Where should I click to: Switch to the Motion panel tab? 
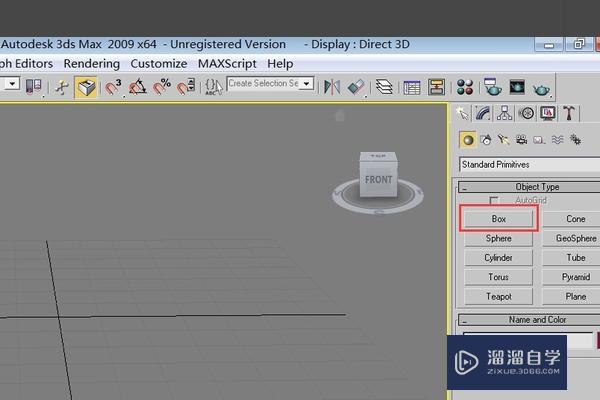point(527,113)
